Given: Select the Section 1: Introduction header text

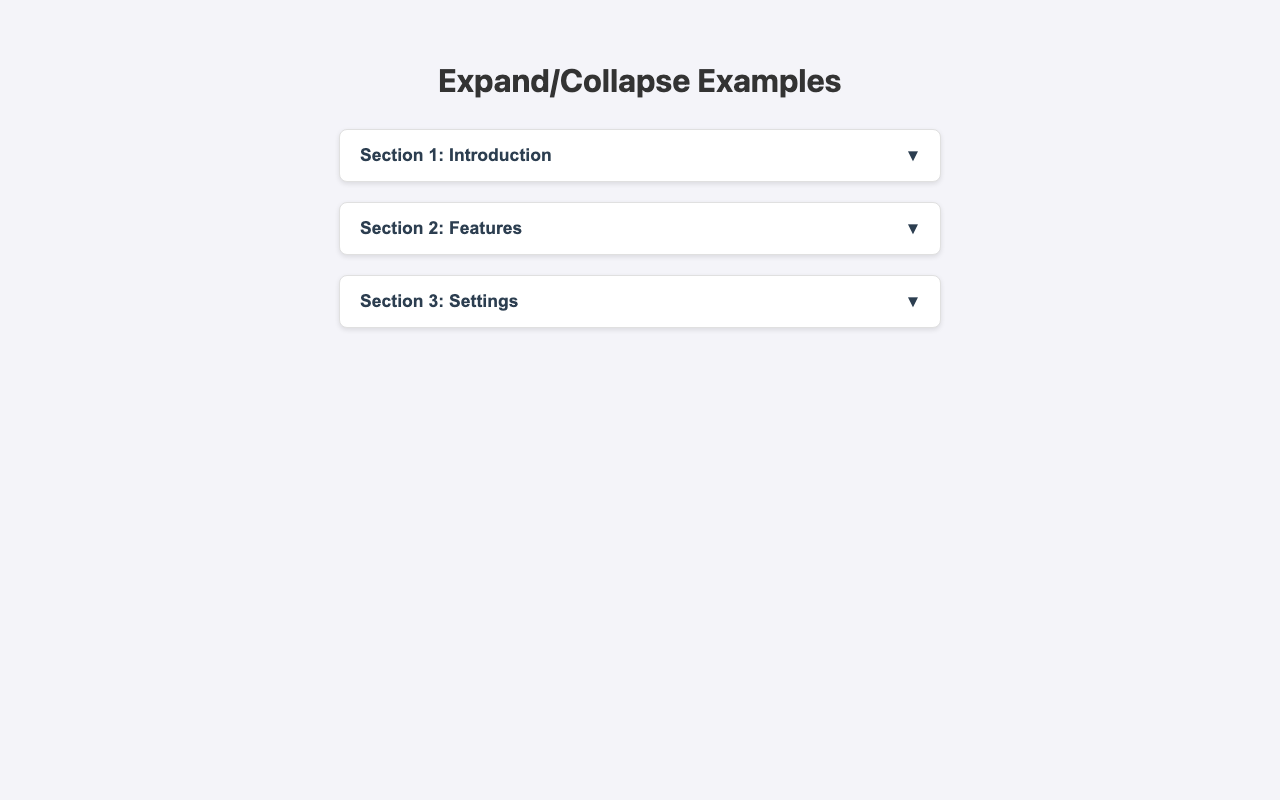Looking at the screenshot, I should point(456,155).
